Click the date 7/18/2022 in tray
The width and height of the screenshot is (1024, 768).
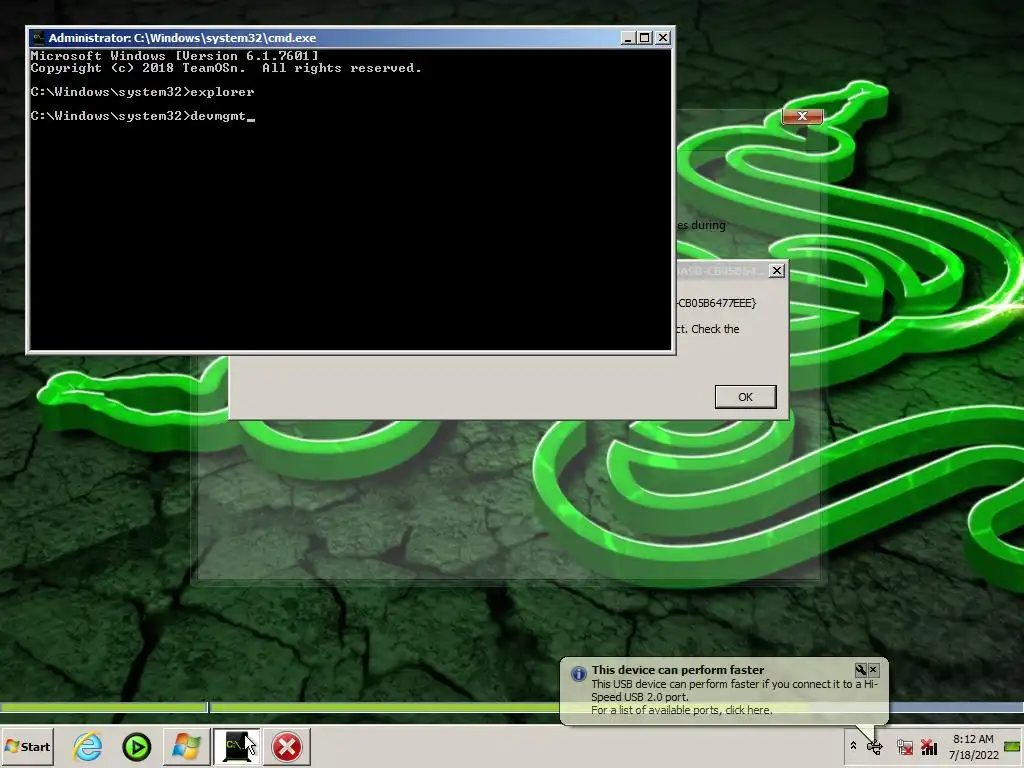point(974,755)
